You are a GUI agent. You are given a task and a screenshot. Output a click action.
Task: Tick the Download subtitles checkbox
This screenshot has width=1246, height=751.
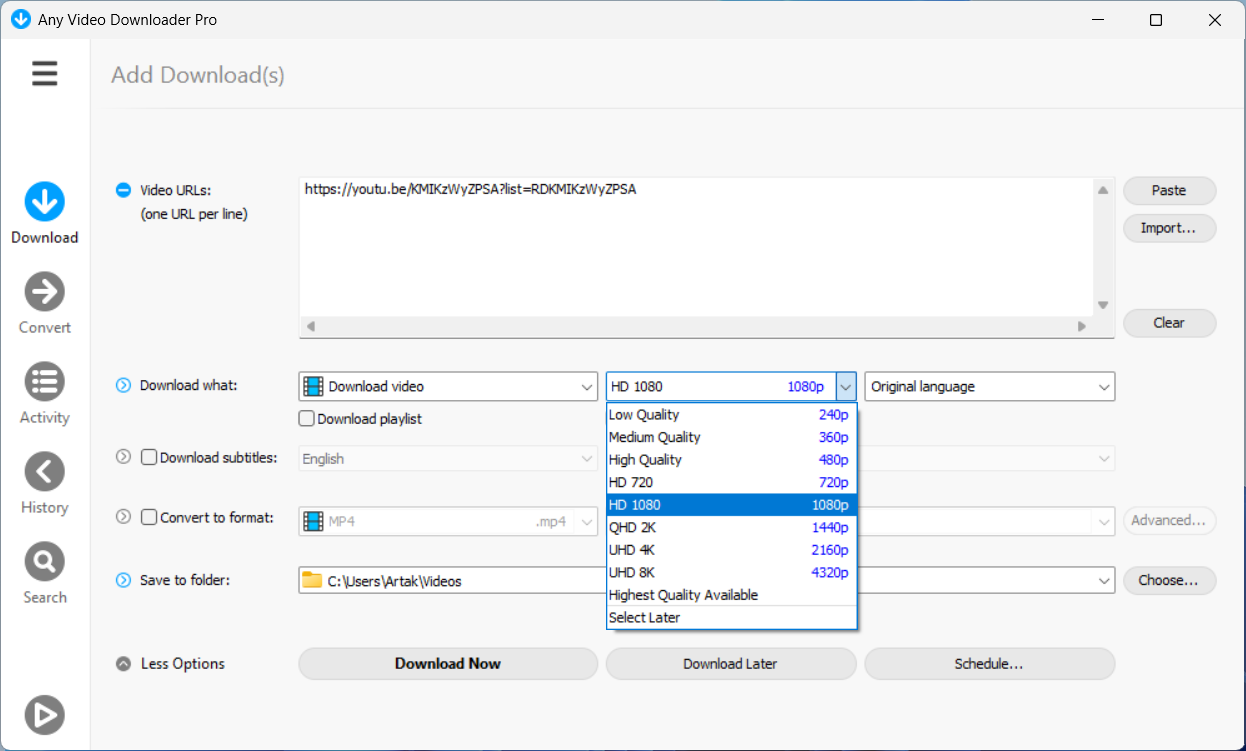coord(149,458)
